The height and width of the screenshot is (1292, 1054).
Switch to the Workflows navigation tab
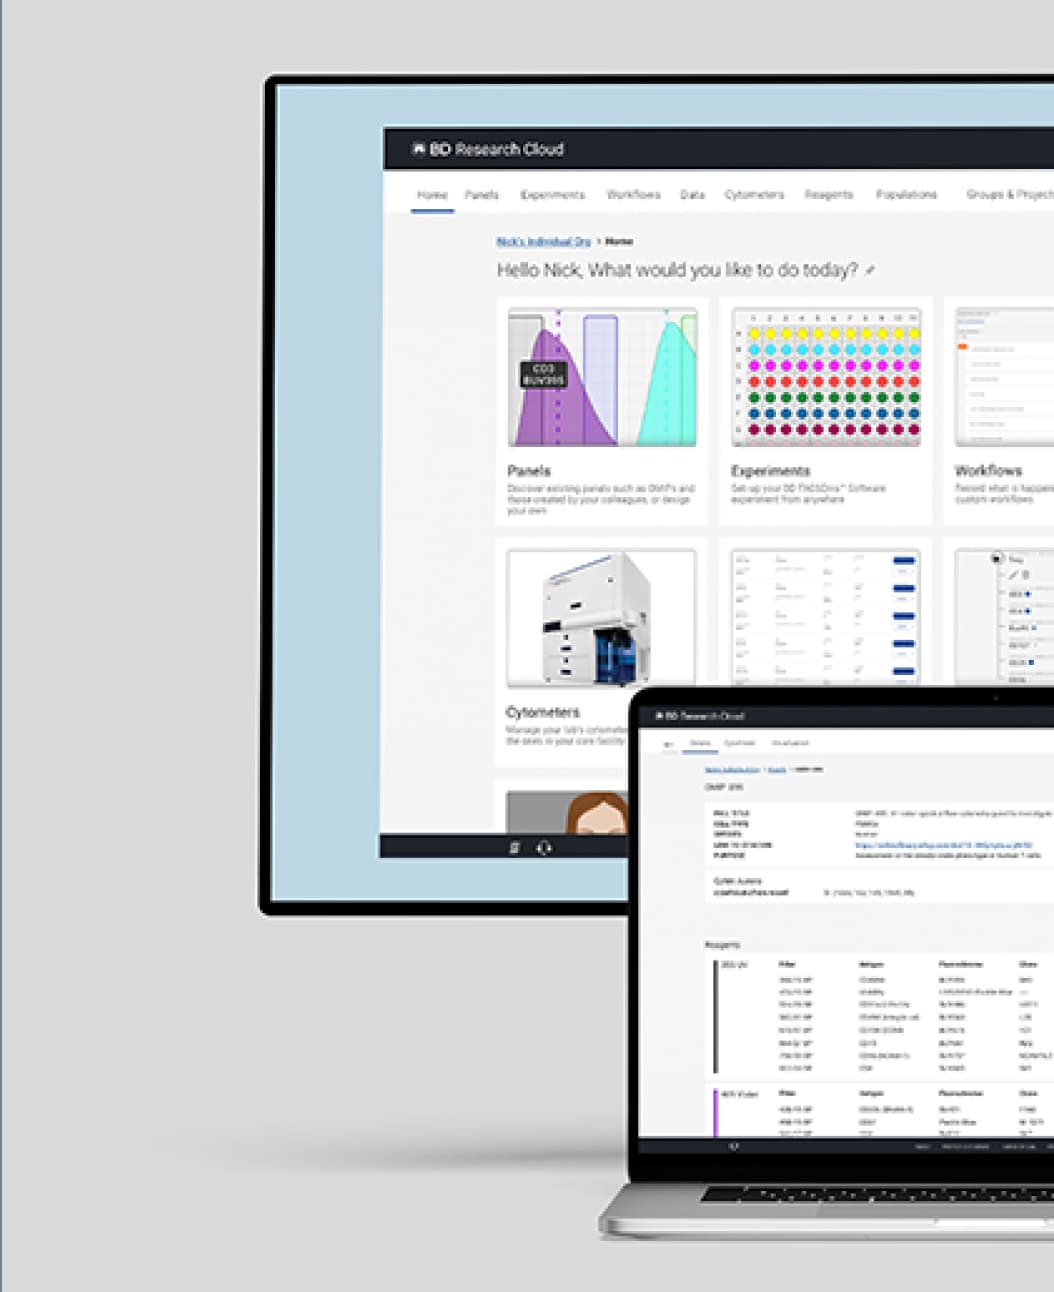coord(633,195)
